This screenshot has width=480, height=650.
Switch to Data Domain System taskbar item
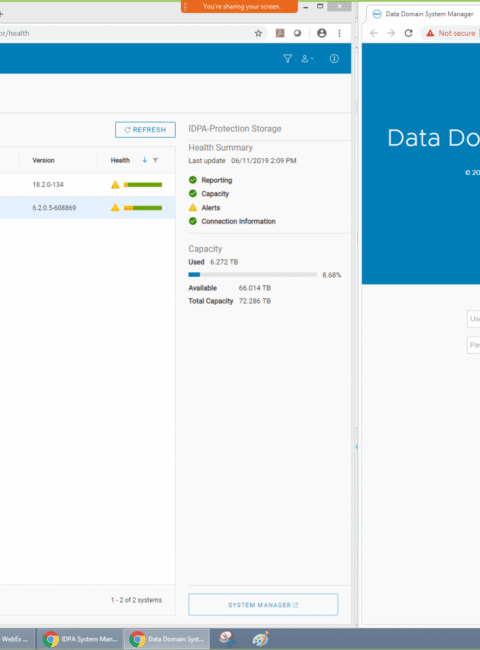(x=167, y=639)
